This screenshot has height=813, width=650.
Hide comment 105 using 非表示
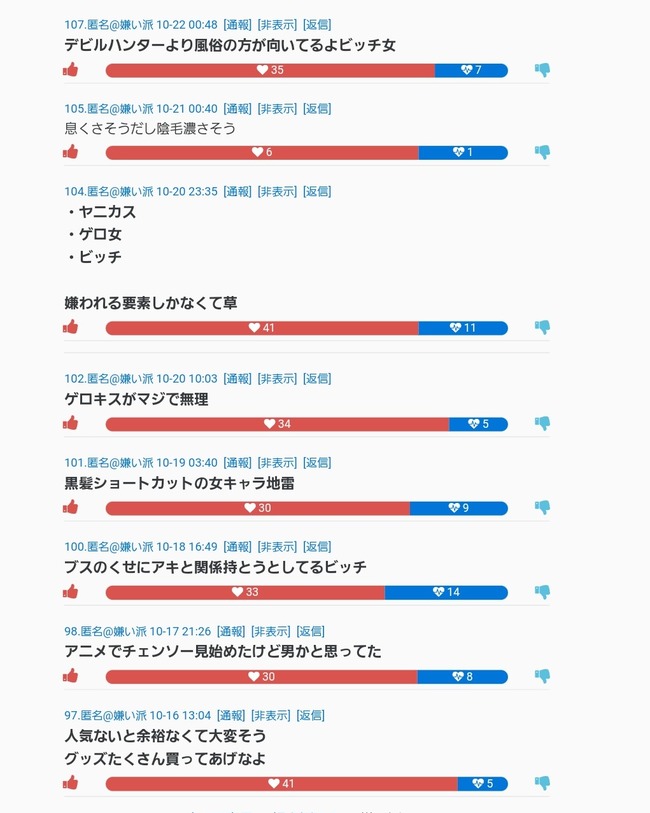point(277,108)
